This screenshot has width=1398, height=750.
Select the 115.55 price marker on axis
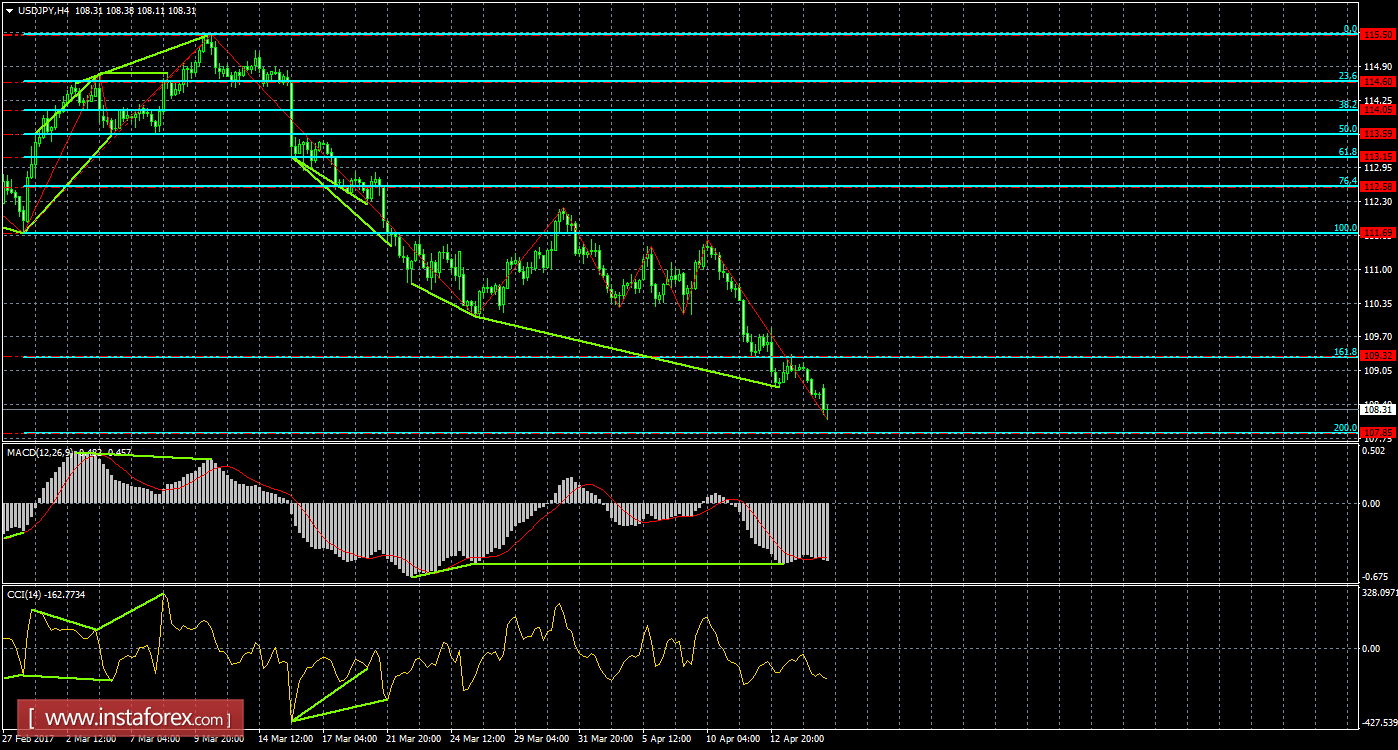[1377, 33]
